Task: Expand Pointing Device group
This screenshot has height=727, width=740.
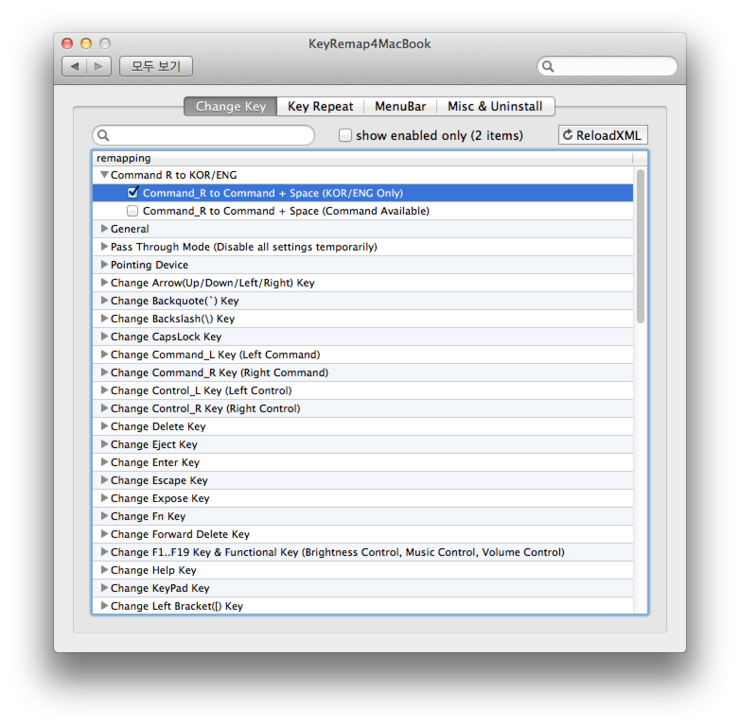Action: pyautogui.click(x=104, y=264)
